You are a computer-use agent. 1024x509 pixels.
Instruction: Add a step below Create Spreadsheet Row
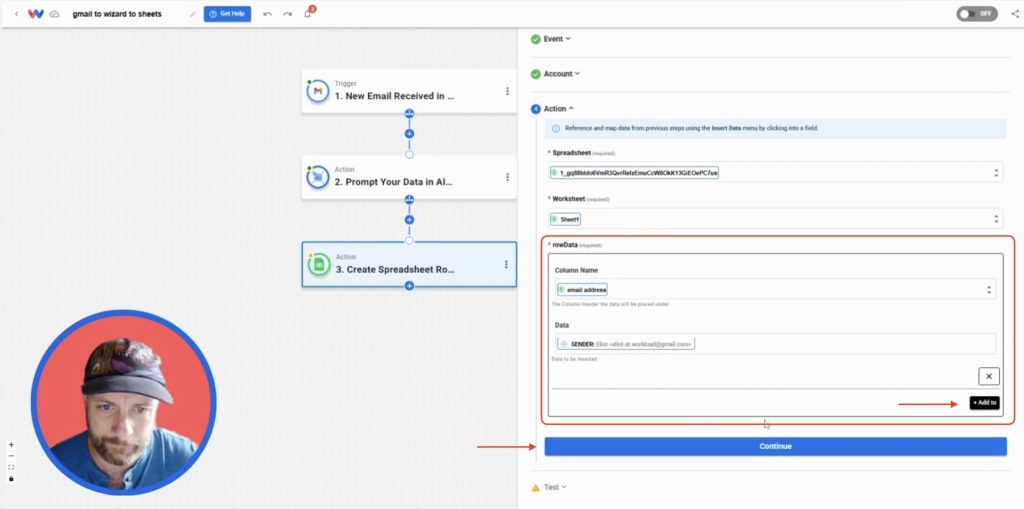pyautogui.click(x=409, y=286)
